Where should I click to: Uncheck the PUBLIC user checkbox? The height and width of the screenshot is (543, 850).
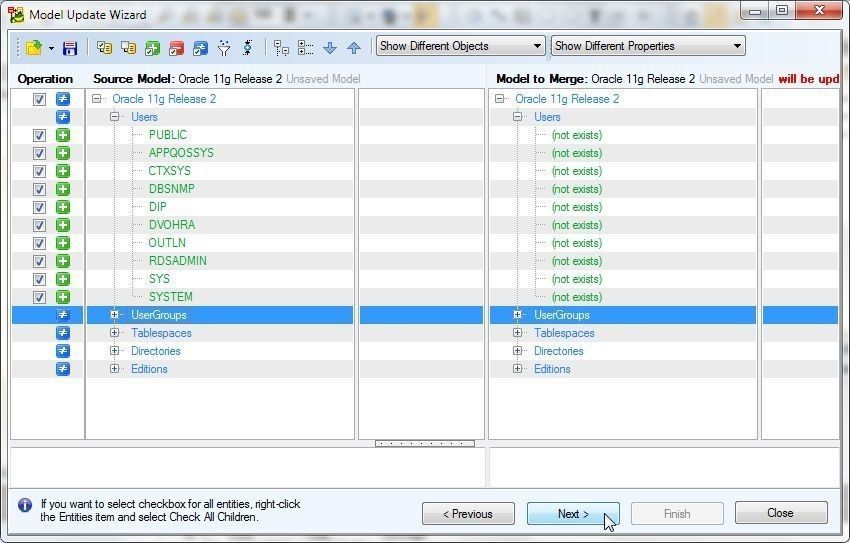tap(39, 135)
